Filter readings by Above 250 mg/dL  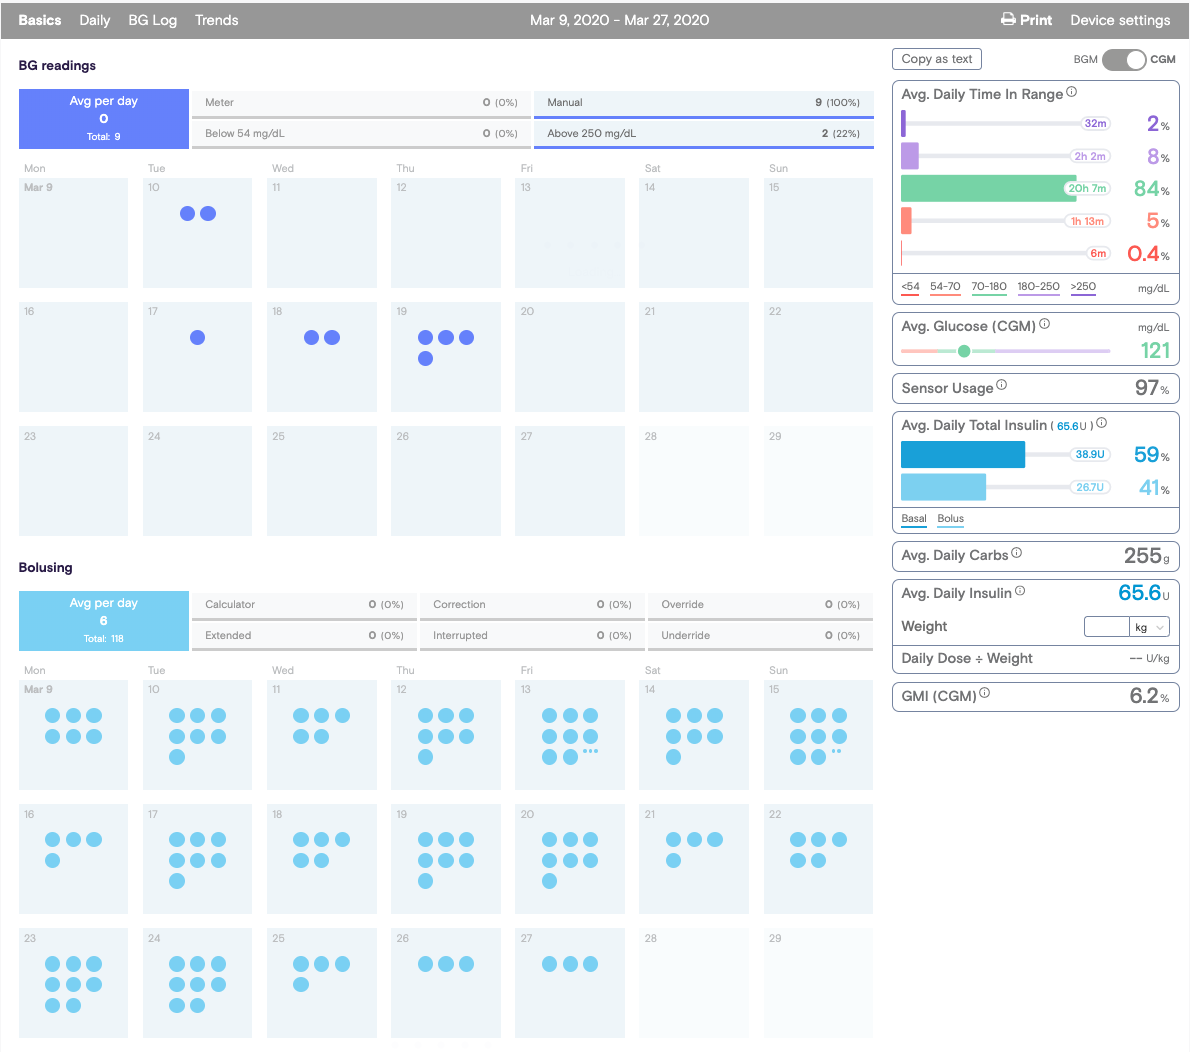[x=703, y=134]
